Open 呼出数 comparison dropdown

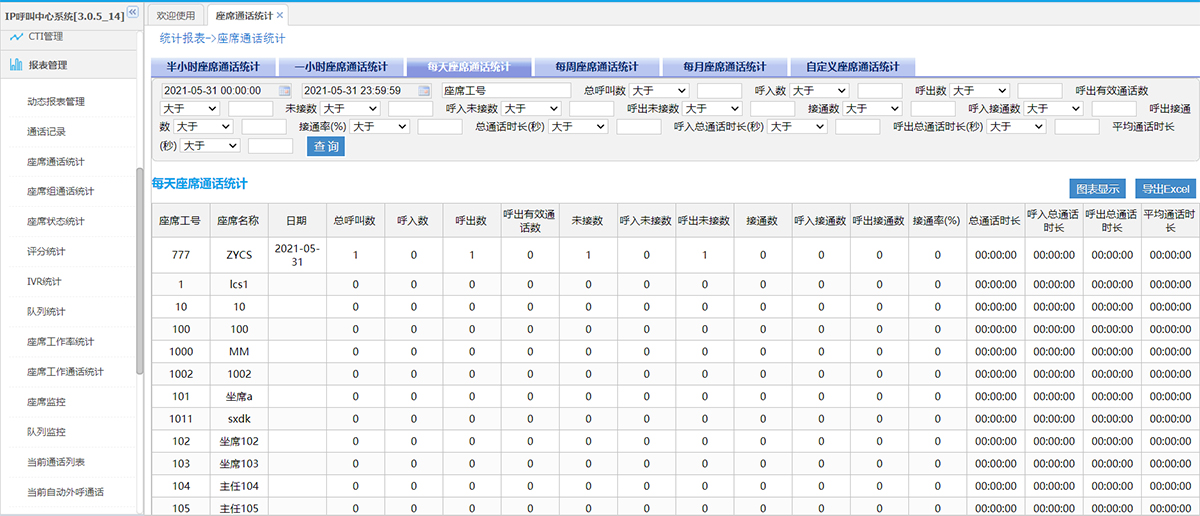pos(979,90)
